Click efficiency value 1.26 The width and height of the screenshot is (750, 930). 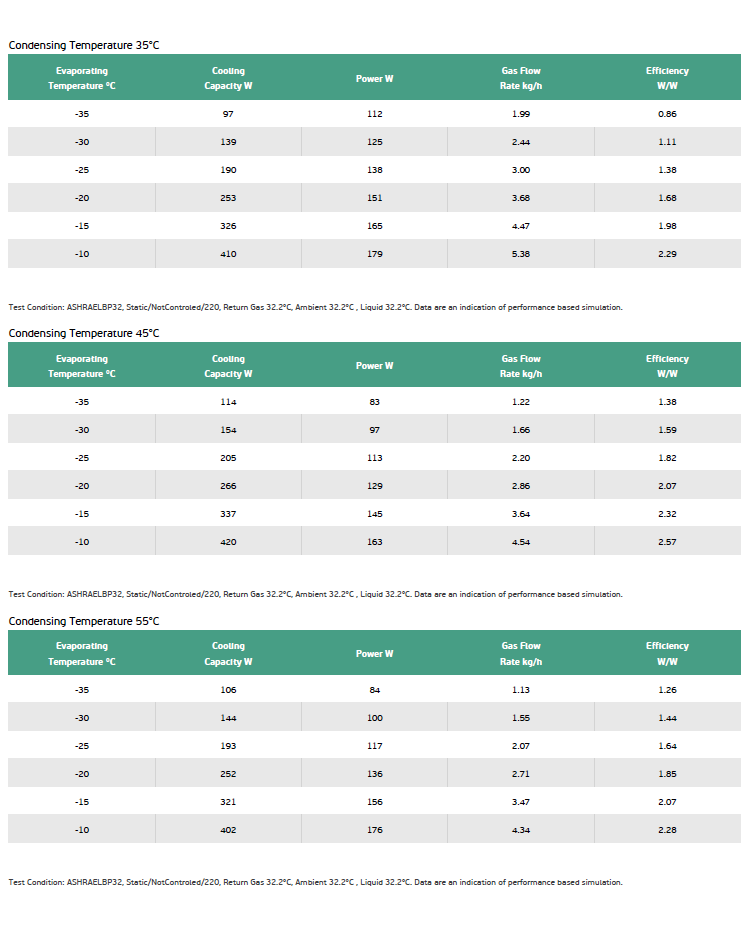click(667, 690)
